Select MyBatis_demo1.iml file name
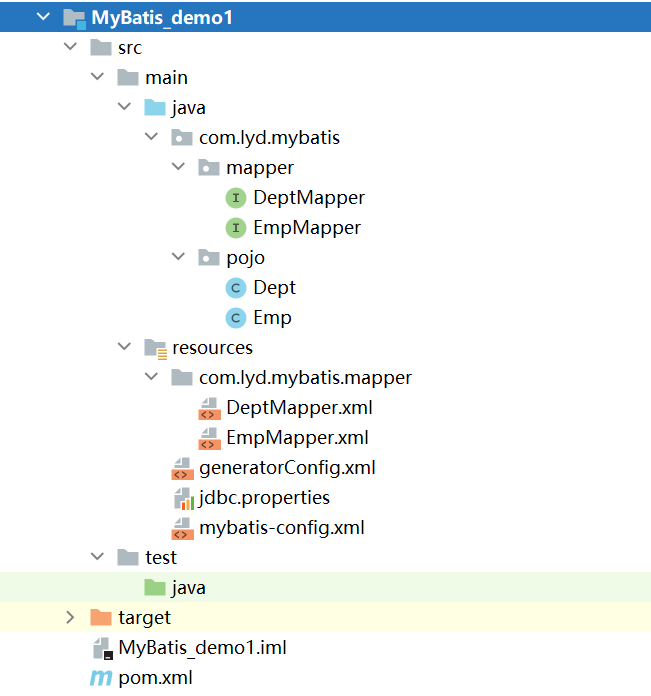Viewport: 651px width, 696px height. coord(202,648)
